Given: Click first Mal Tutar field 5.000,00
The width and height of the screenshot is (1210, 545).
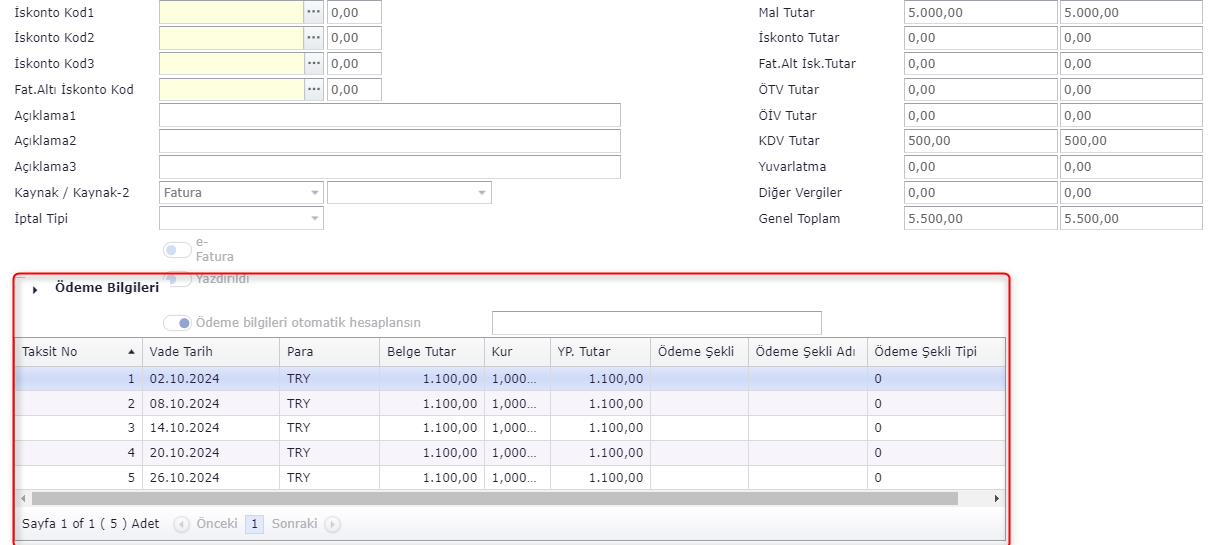Looking at the screenshot, I should pos(980,13).
